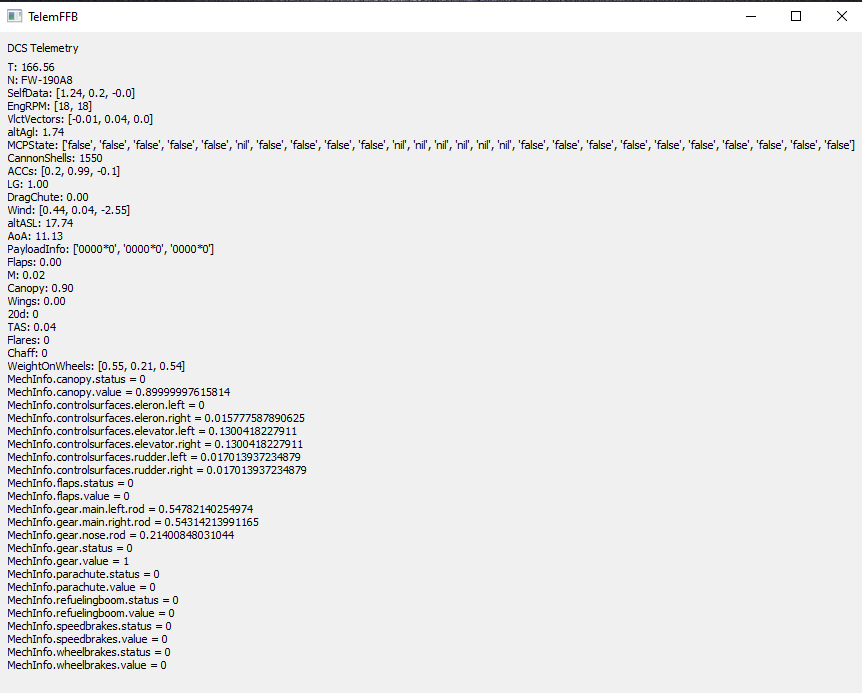Click the MechInfo eleron.right value line
Screen dimensions: 862x693
(x=156, y=418)
